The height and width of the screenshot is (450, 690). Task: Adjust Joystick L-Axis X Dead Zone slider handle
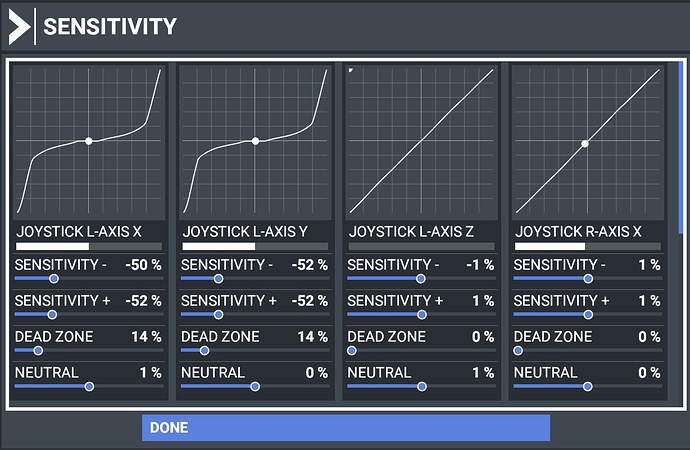38,351
